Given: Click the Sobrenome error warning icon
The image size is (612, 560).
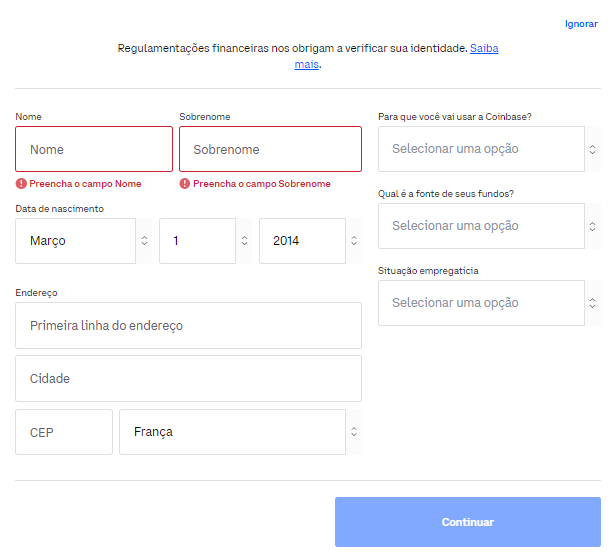Looking at the screenshot, I should tap(185, 184).
